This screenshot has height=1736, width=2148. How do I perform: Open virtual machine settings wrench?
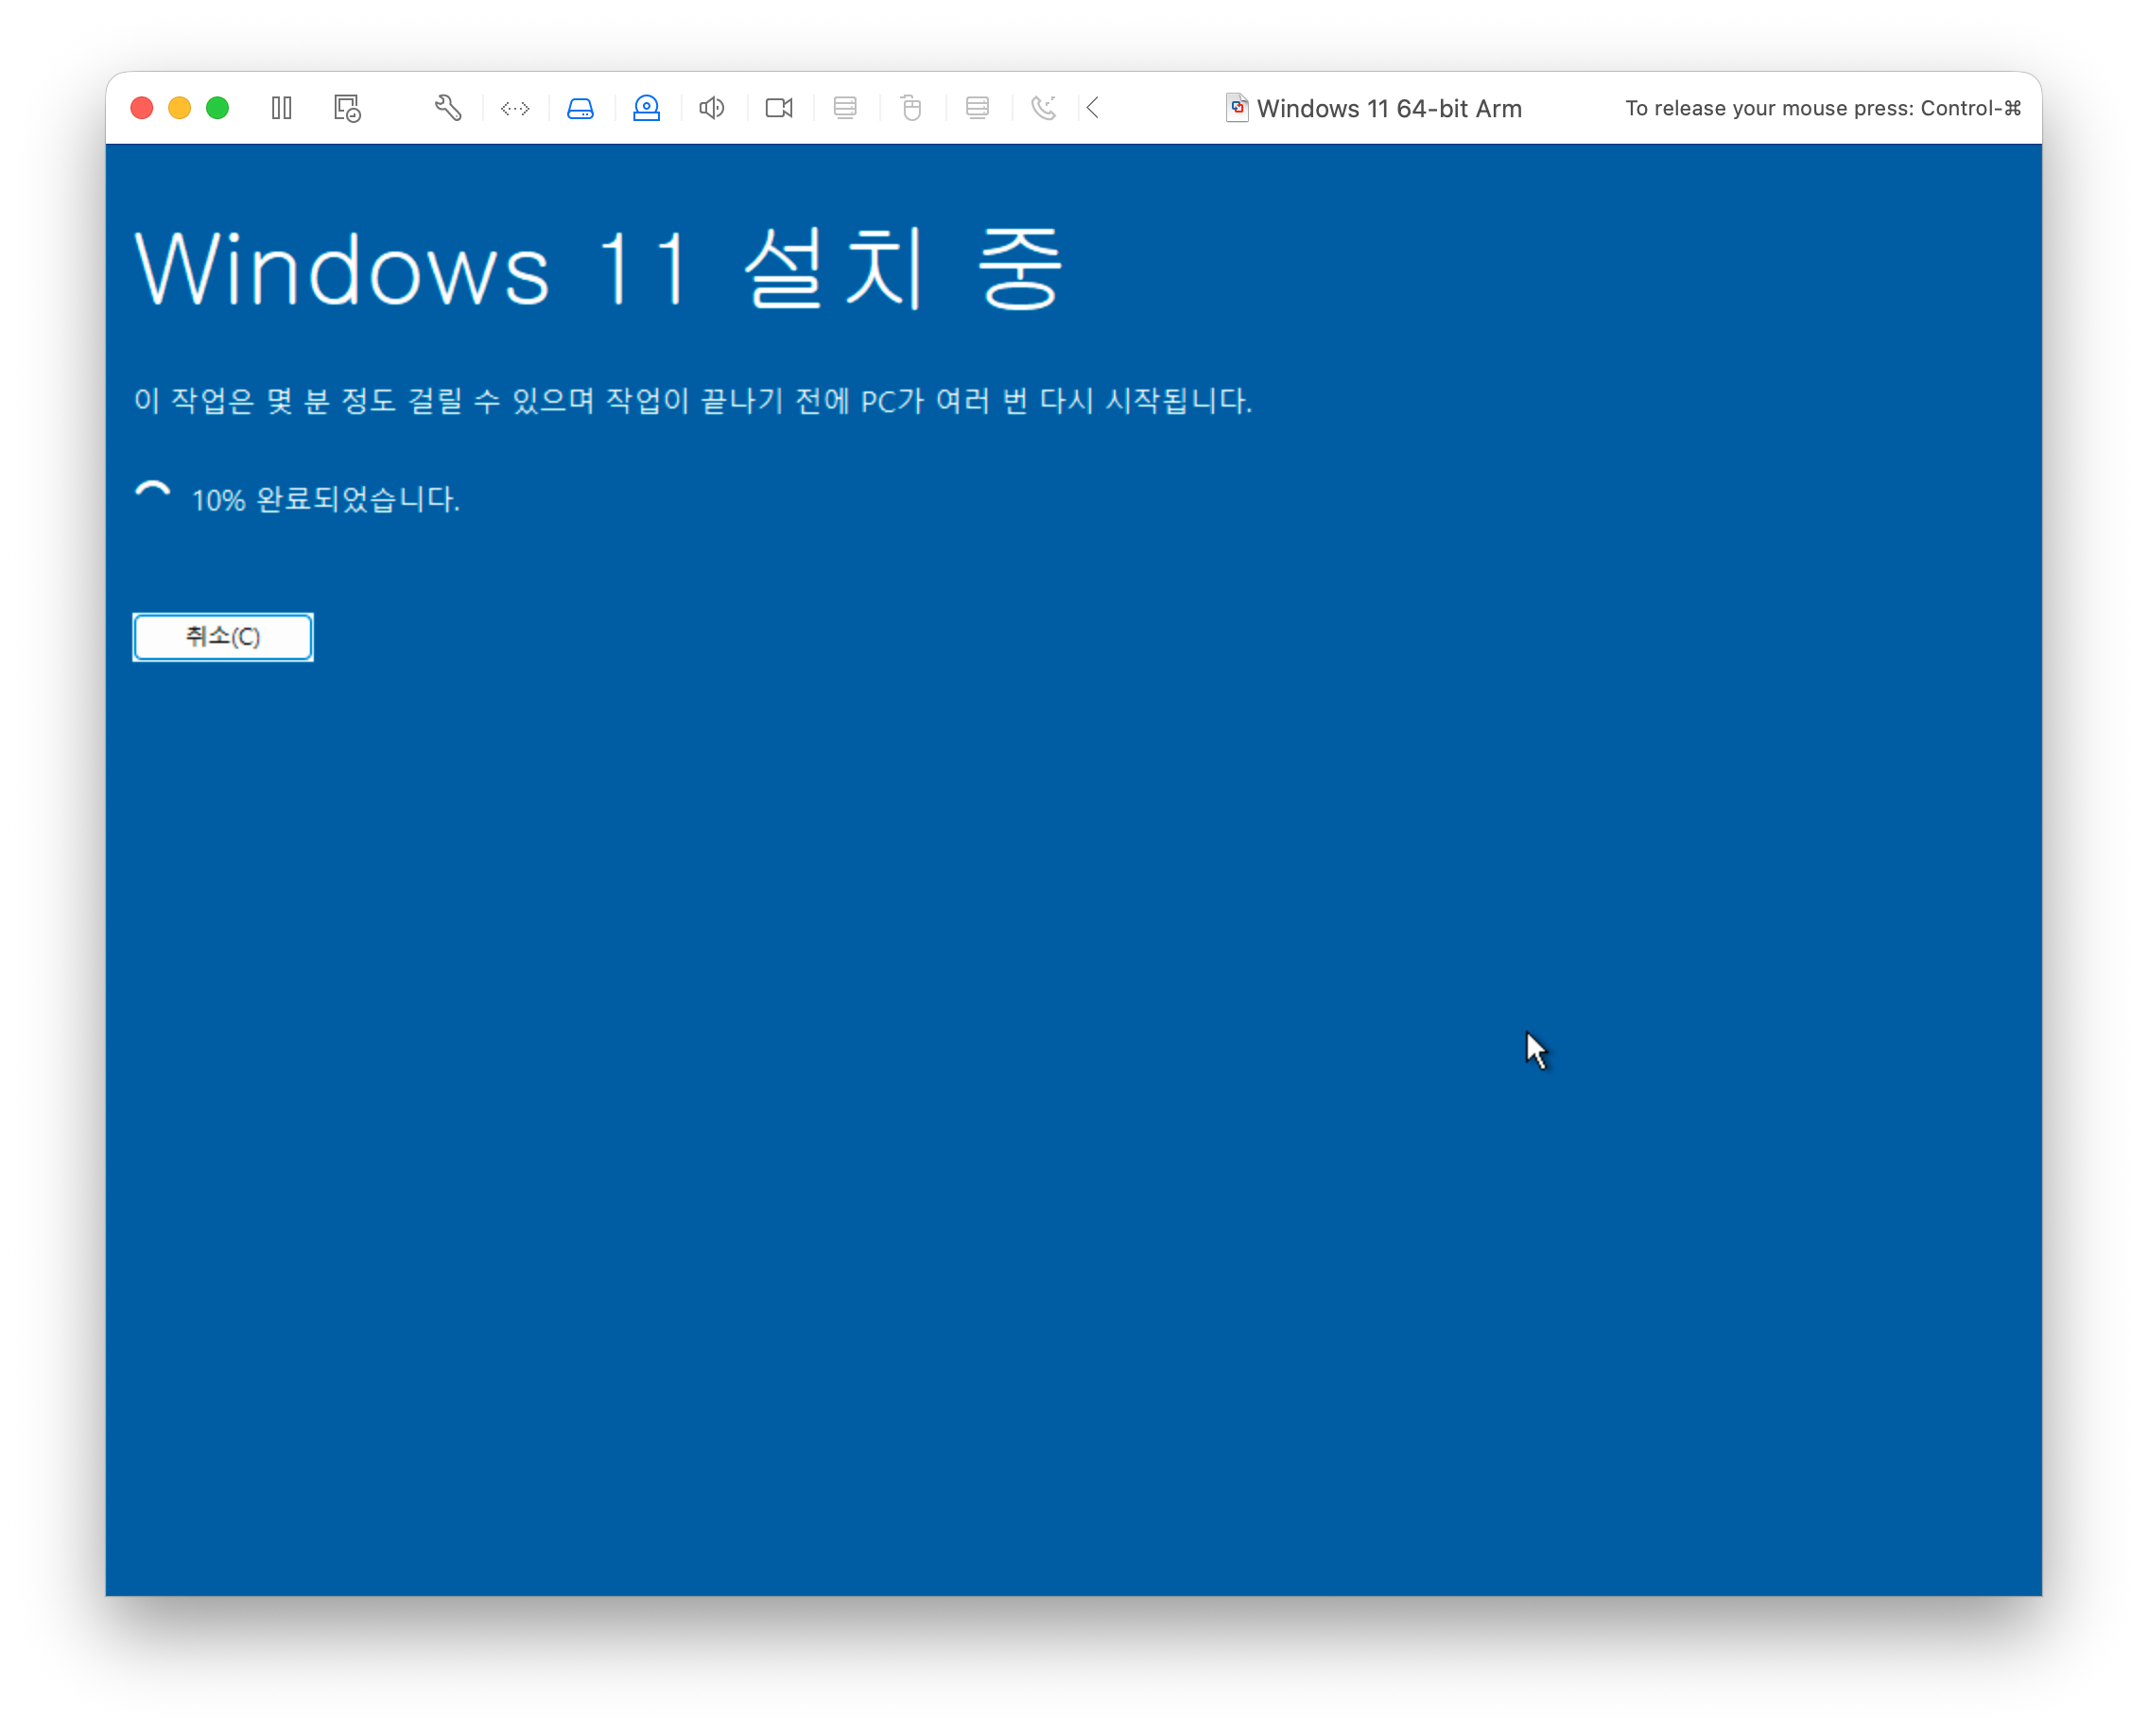point(448,108)
